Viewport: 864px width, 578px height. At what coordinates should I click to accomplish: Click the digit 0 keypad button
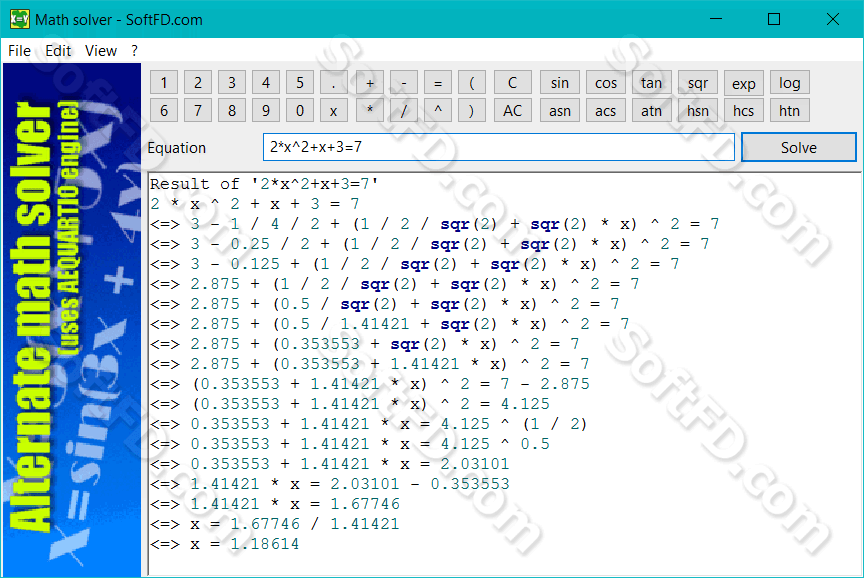(x=300, y=110)
